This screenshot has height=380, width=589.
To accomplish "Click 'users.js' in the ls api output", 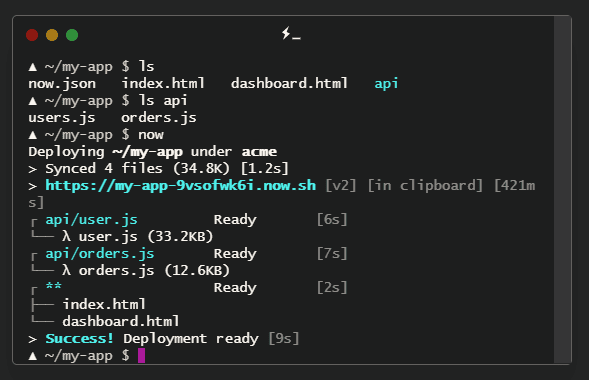I will pos(62,118).
